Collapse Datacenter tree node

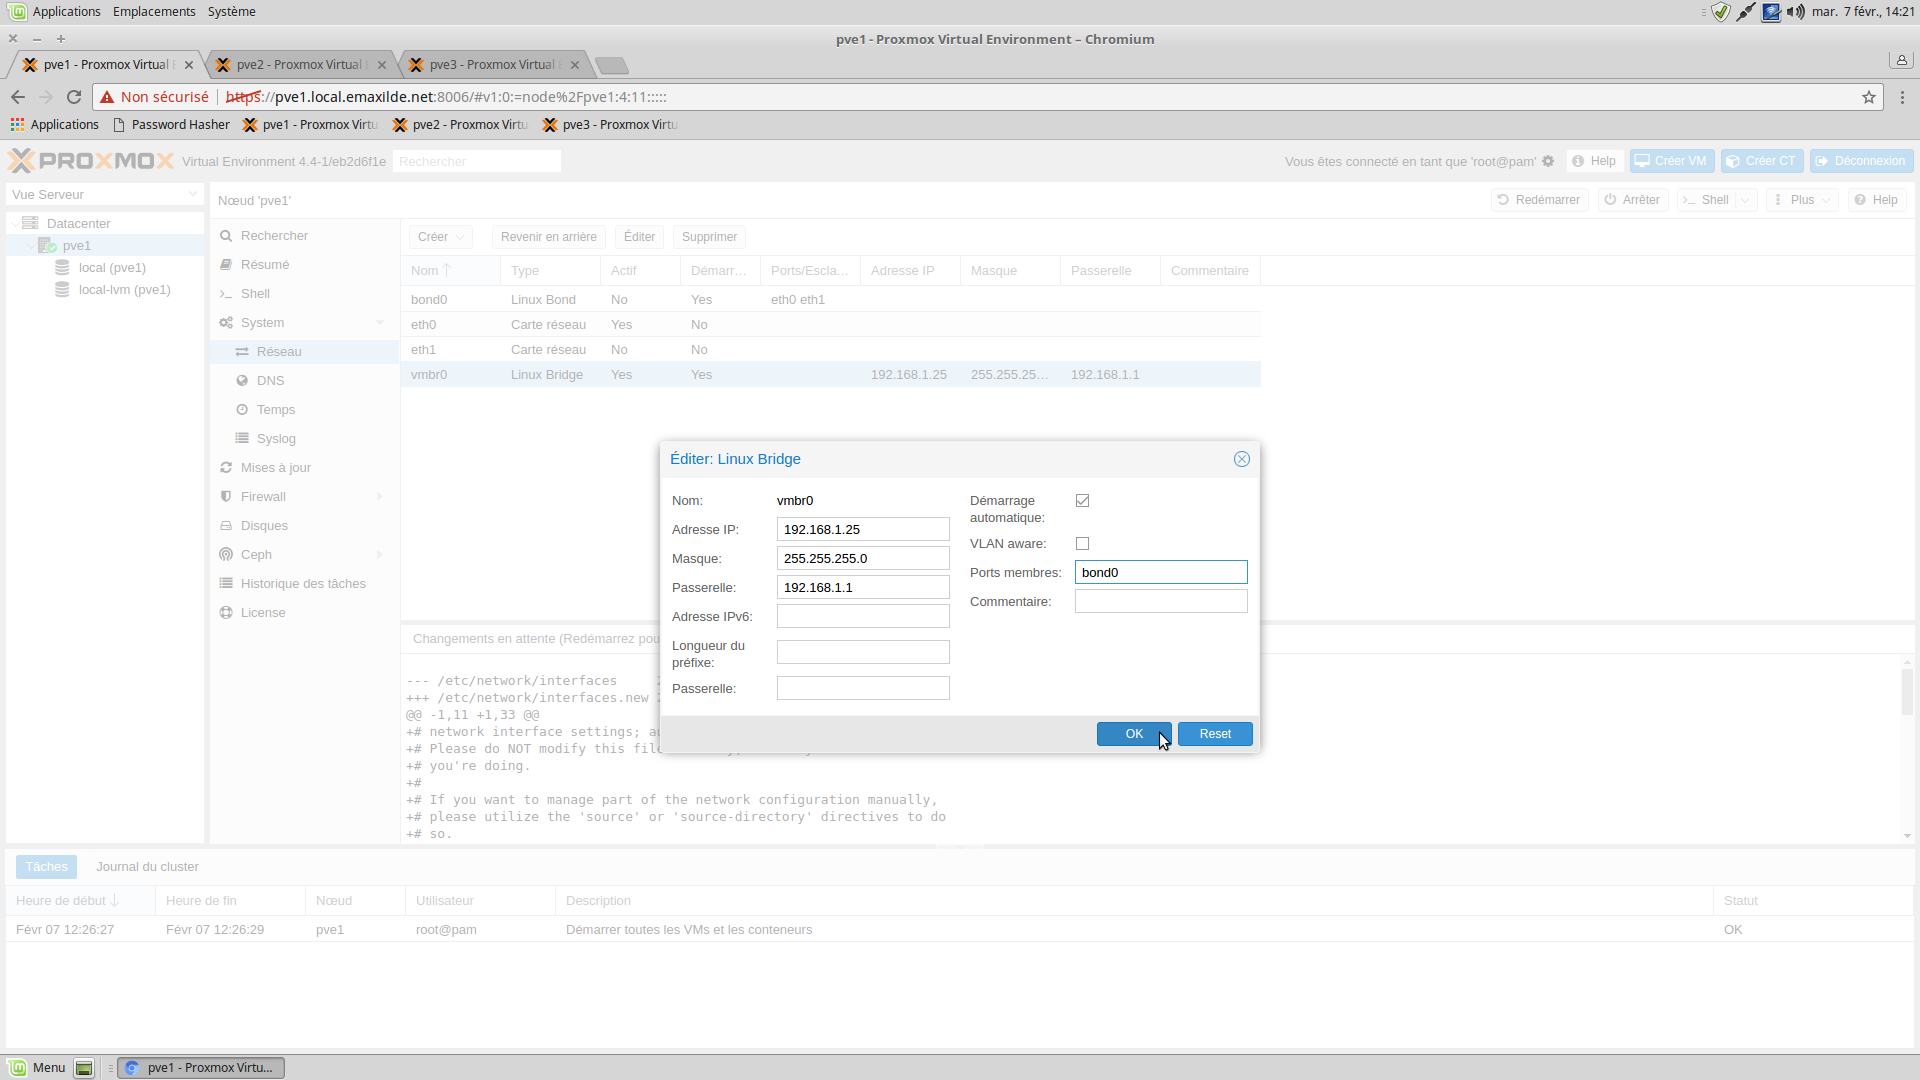(15, 224)
